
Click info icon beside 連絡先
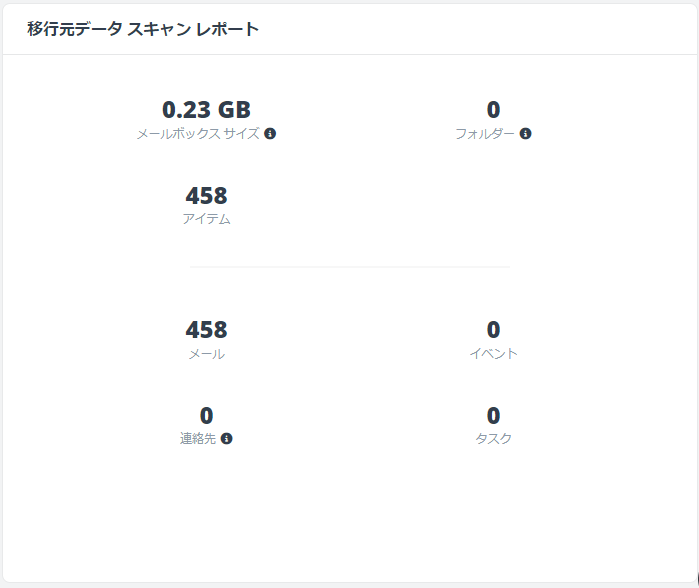[x=226, y=439]
